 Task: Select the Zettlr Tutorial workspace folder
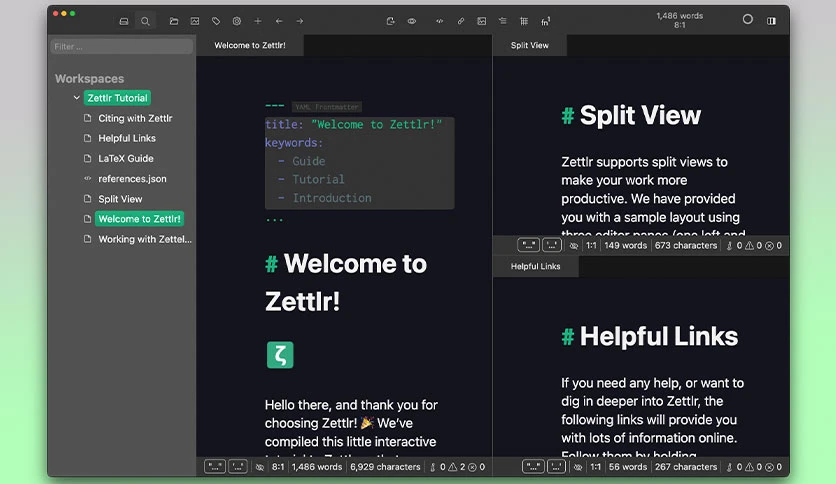117,98
